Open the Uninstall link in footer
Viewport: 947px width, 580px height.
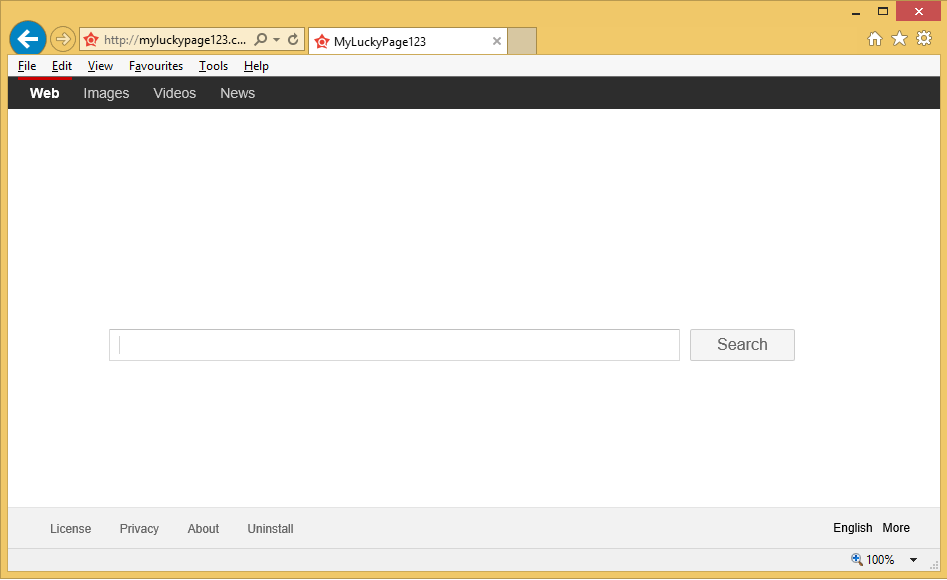(x=270, y=529)
